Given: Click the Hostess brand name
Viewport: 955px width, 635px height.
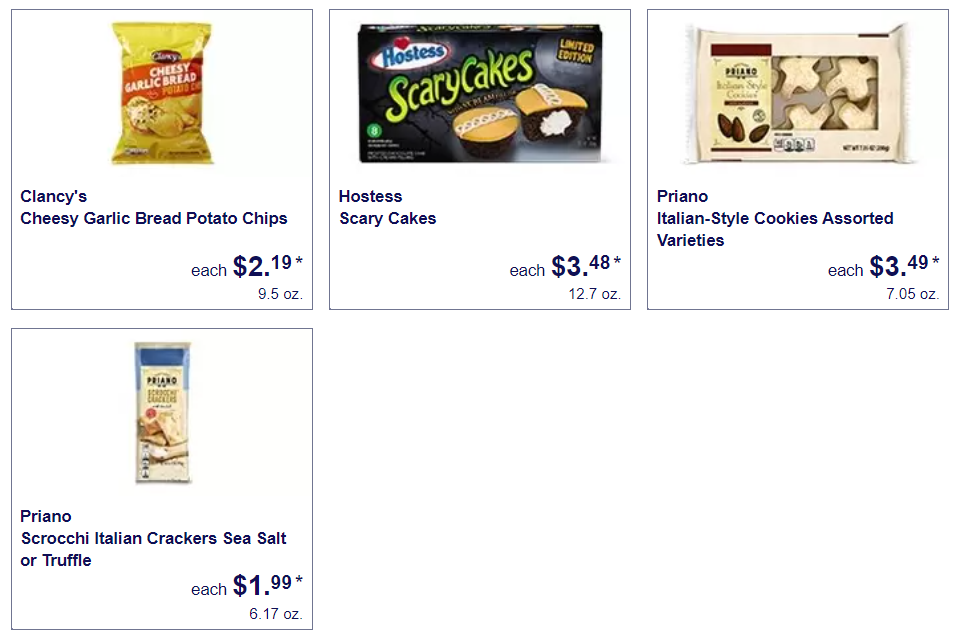Looking at the screenshot, I should coord(370,197).
